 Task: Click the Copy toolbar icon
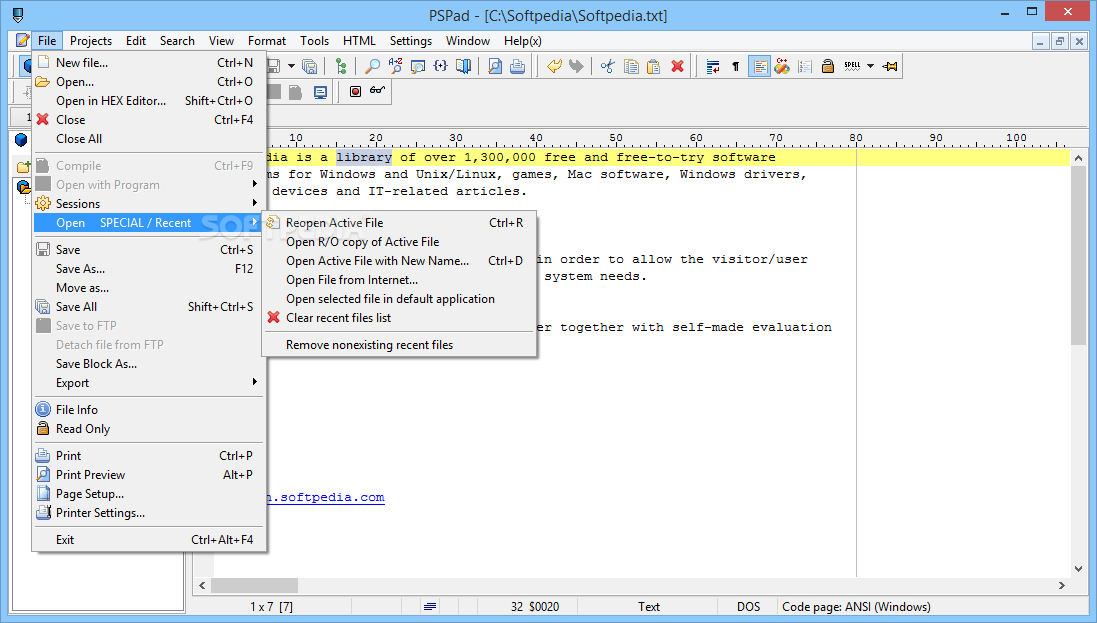click(x=630, y=66)
